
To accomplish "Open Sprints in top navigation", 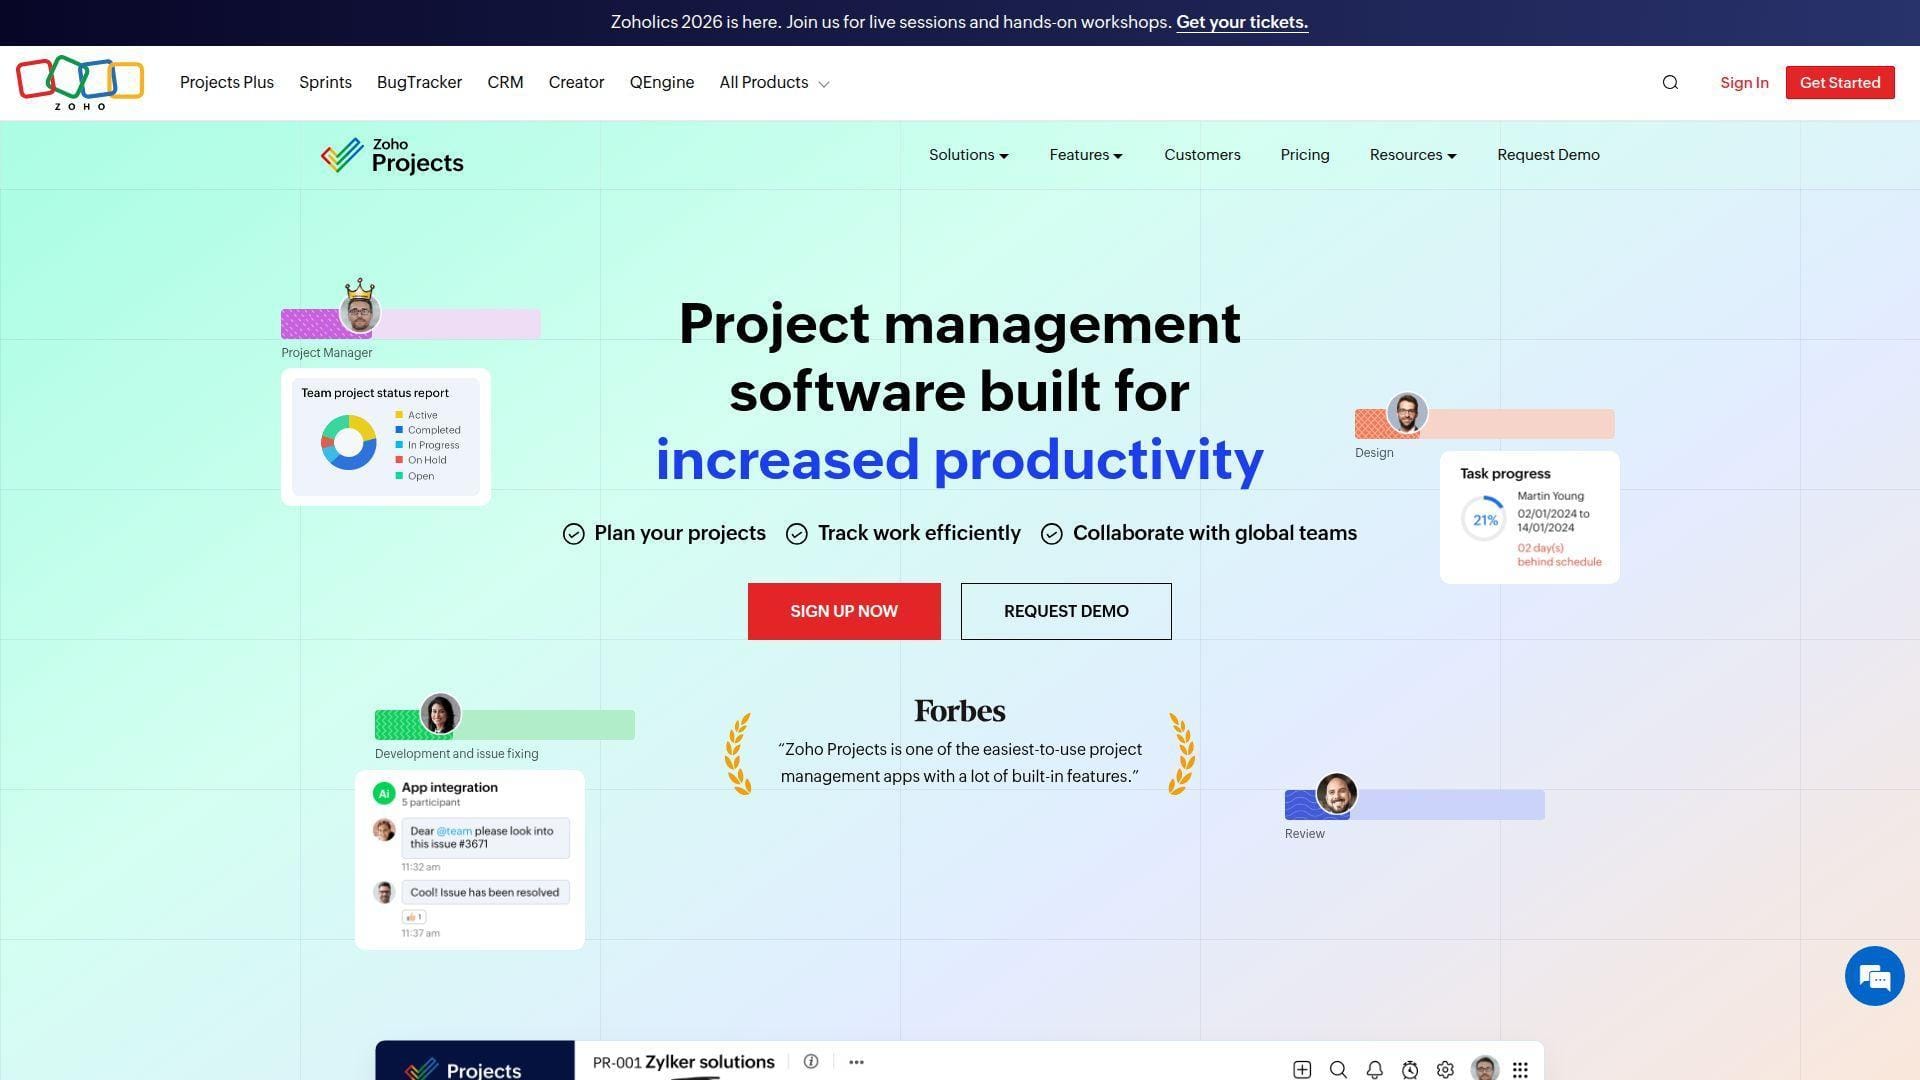I will 325,83.
